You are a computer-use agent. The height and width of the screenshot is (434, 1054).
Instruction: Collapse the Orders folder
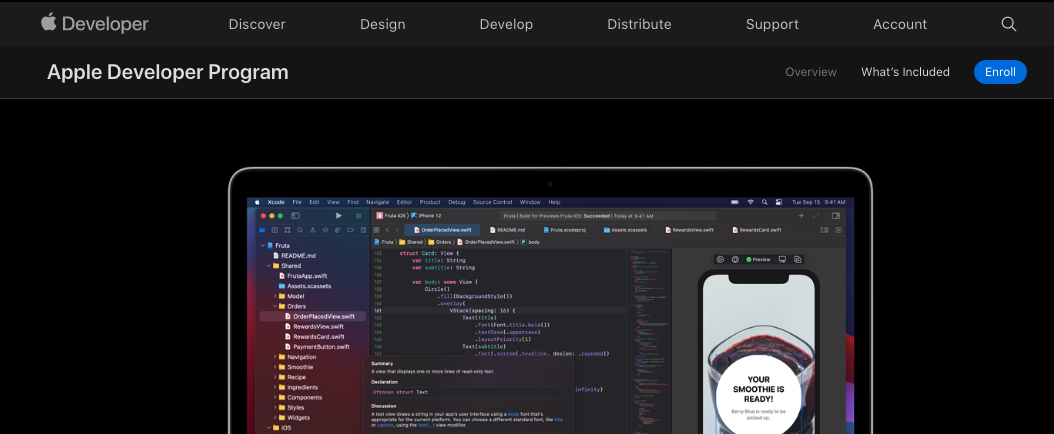275,306
